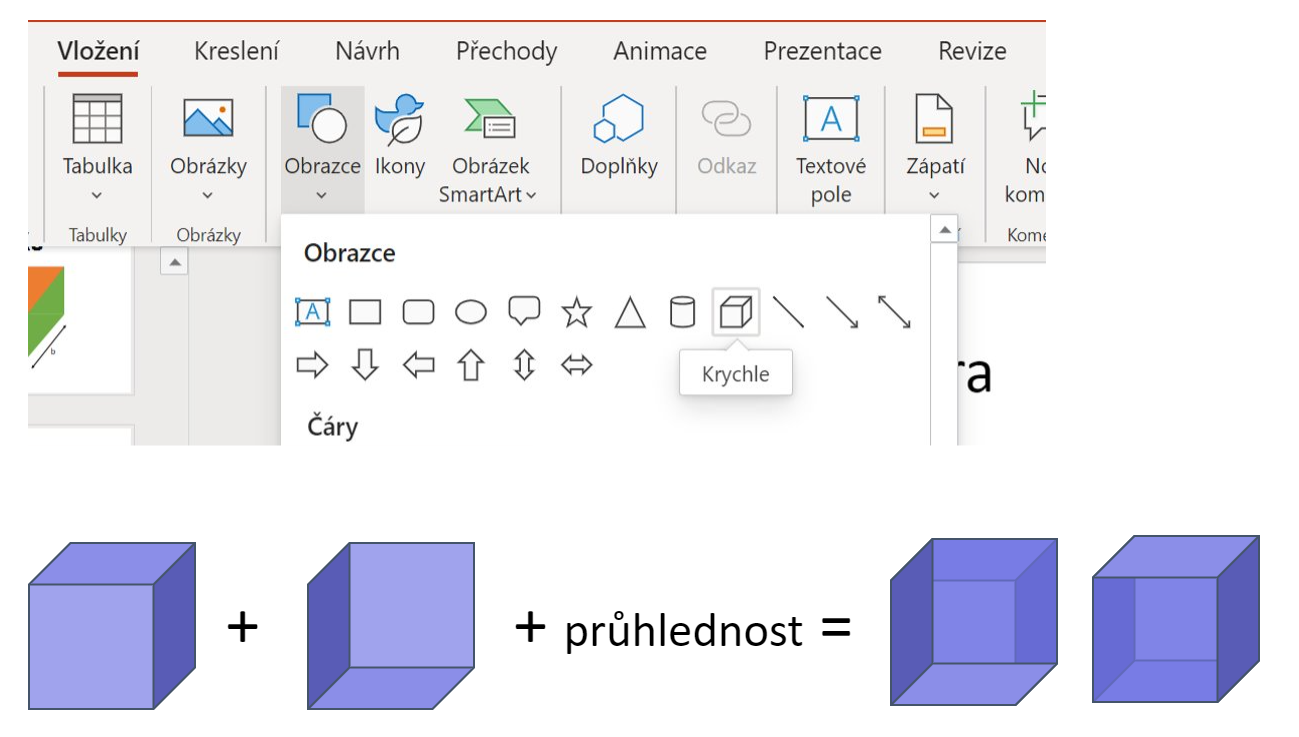Insert the speech bubble shape
This screenshot has width=1299, height=737.
tap(524, 312)
